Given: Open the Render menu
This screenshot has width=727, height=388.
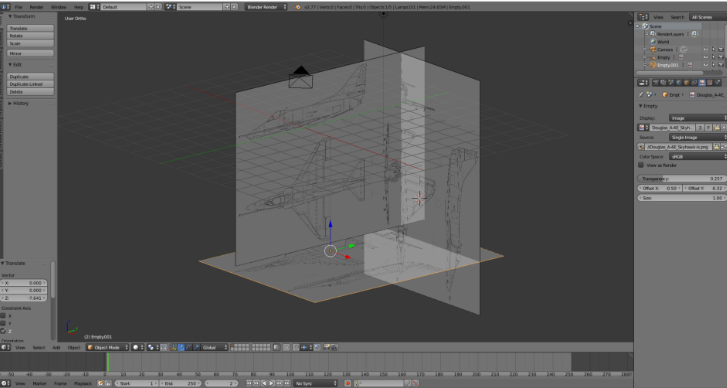Looking at the screenshot, I should (37, 7).
